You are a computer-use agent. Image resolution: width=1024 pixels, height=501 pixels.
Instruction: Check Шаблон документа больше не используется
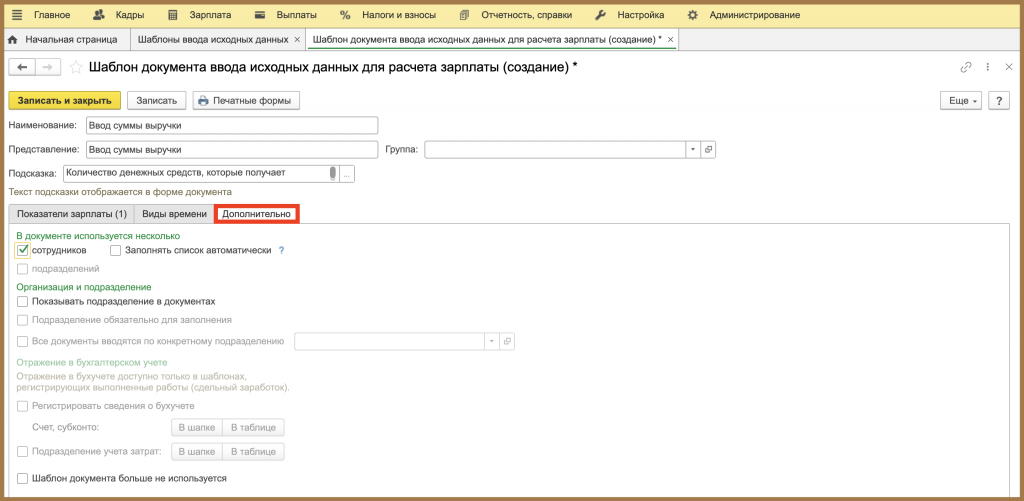click(23, 479)
